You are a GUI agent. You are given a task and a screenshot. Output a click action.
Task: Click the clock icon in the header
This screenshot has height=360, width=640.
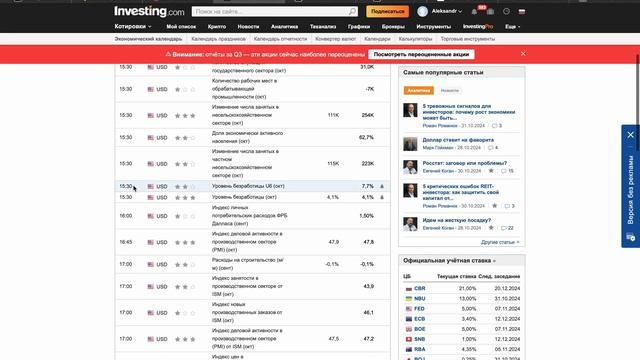[506, 11]
